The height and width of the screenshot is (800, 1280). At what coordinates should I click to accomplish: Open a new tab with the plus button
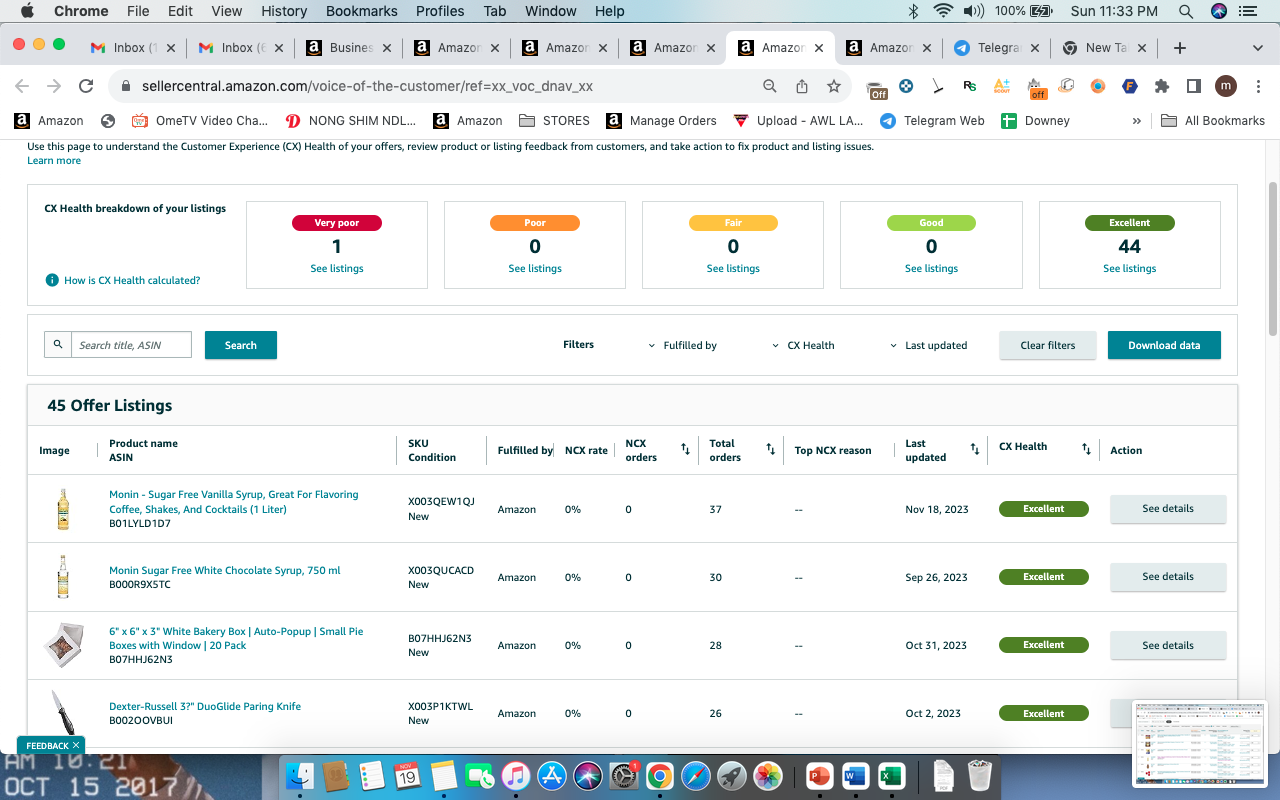(x=1180, y=48)
